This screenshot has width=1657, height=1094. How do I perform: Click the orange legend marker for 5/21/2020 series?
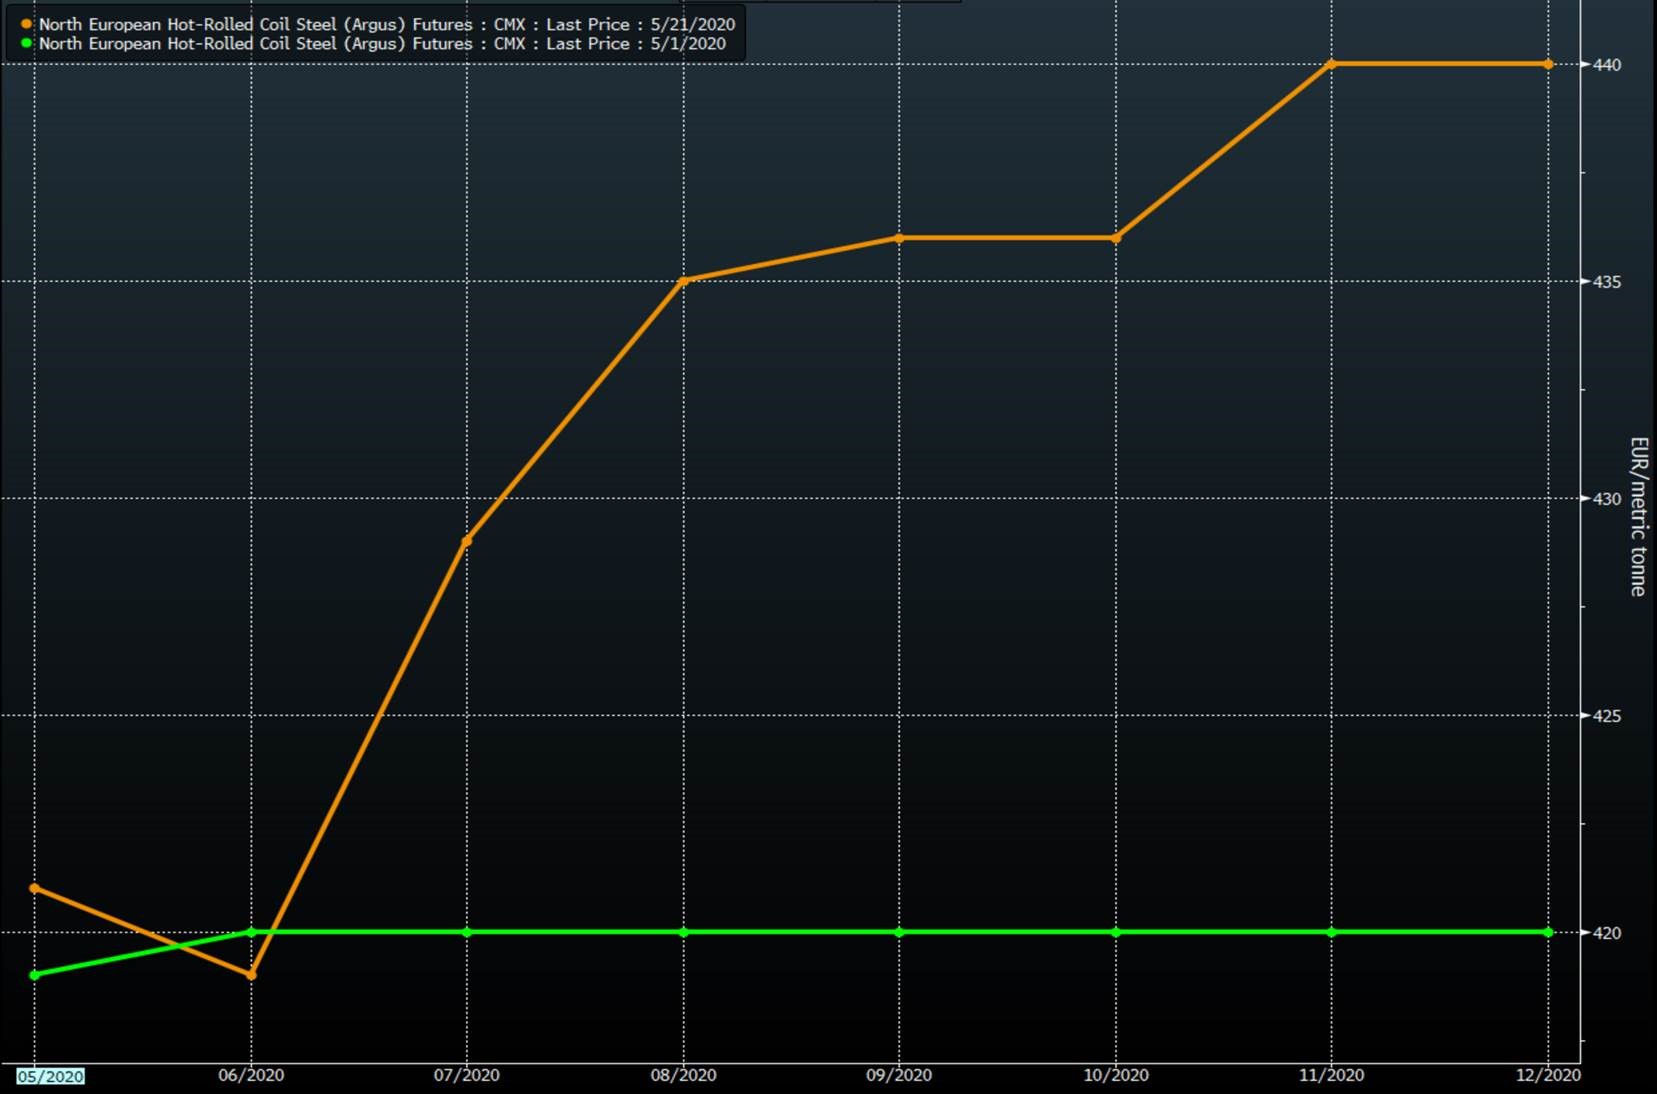[x=27, y=24]
